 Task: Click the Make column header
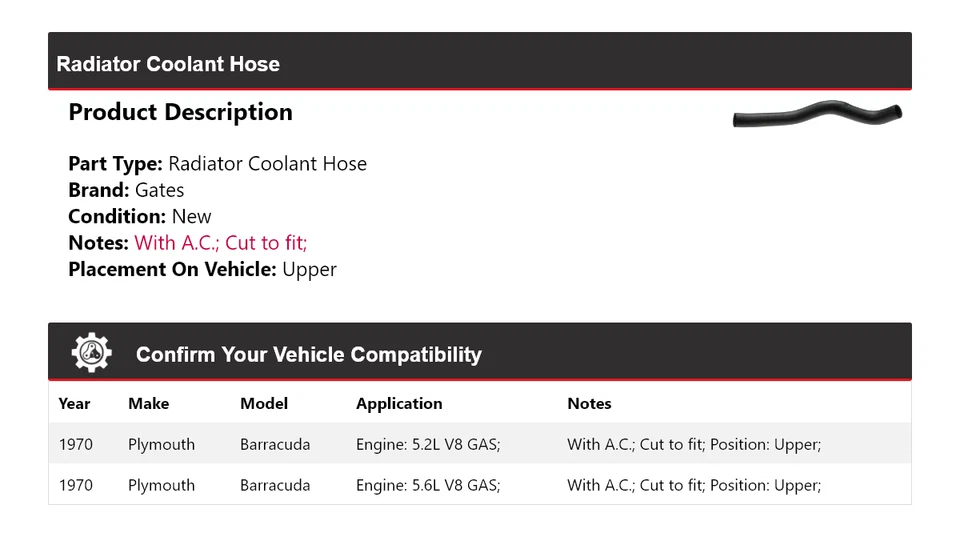[149, 404]
